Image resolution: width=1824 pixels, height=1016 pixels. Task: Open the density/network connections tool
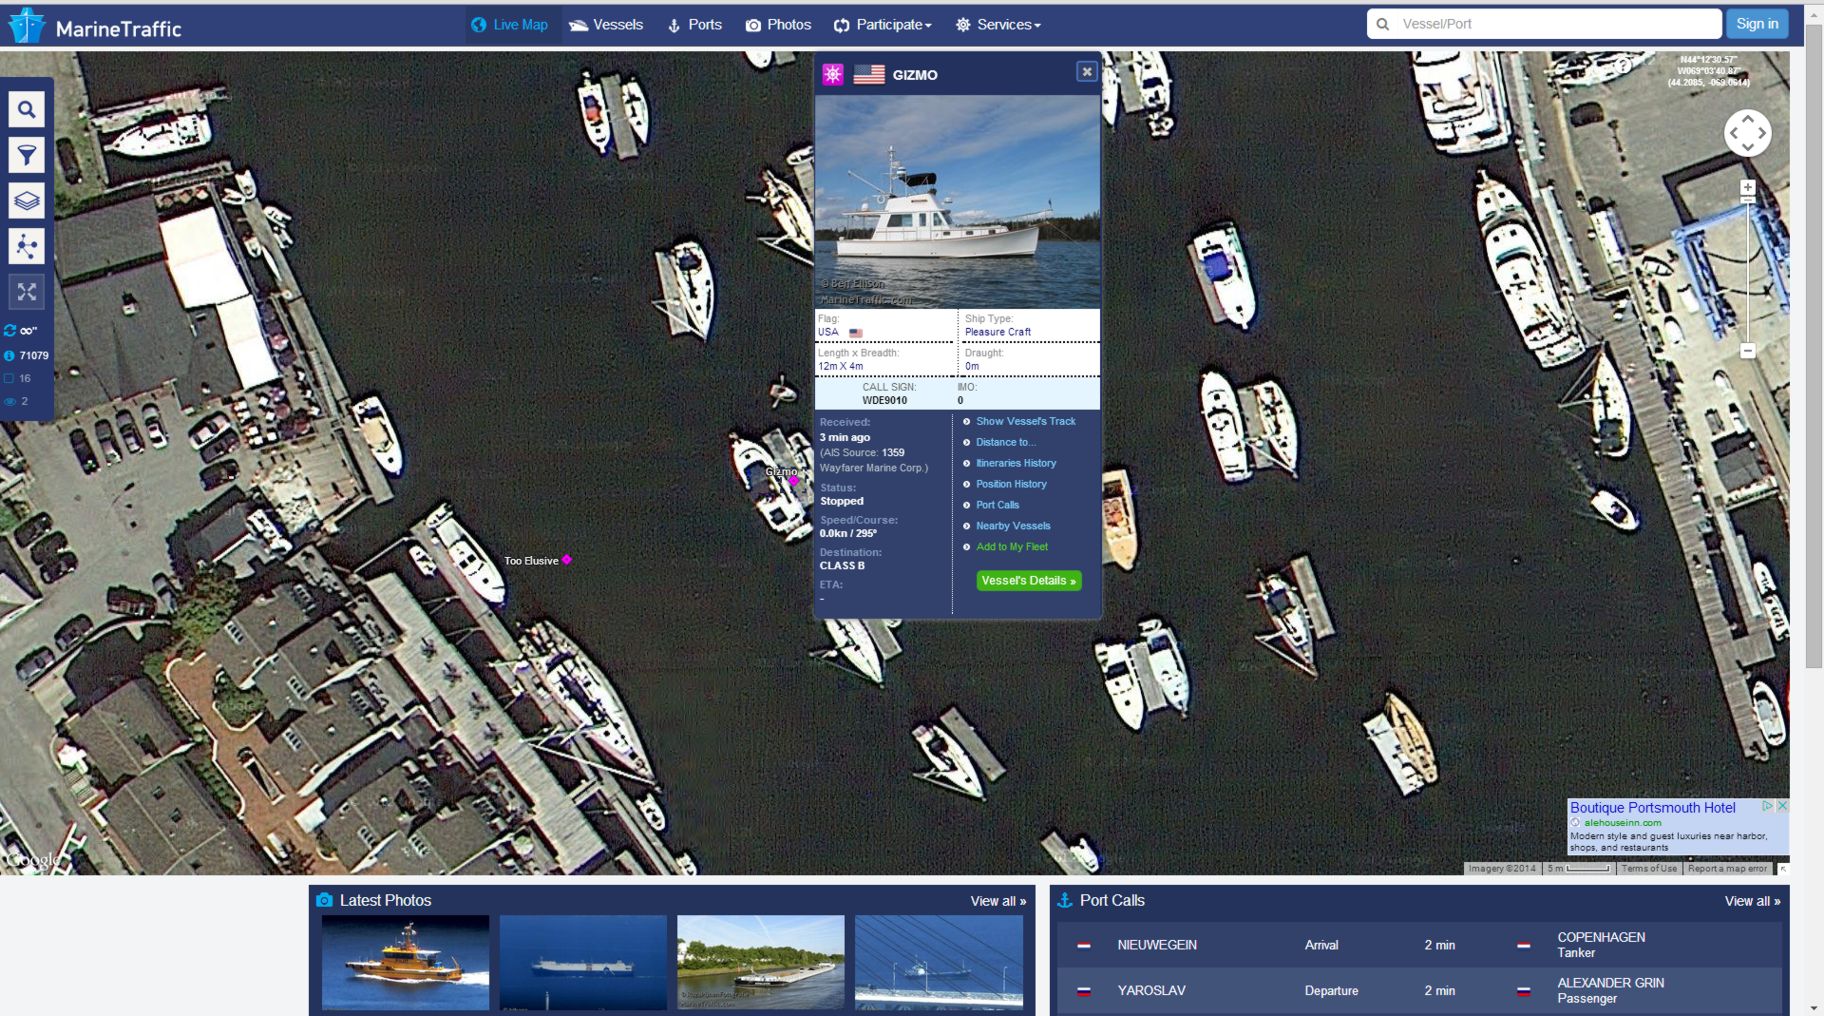point(27,246)
